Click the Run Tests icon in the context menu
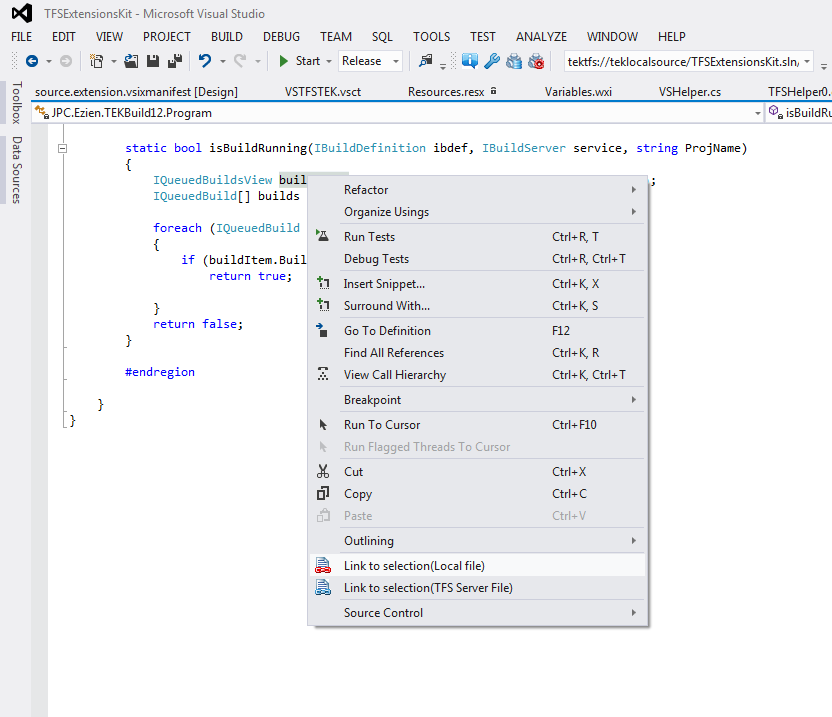The height and width of the screenshot is (717, 832). [322, 237]
